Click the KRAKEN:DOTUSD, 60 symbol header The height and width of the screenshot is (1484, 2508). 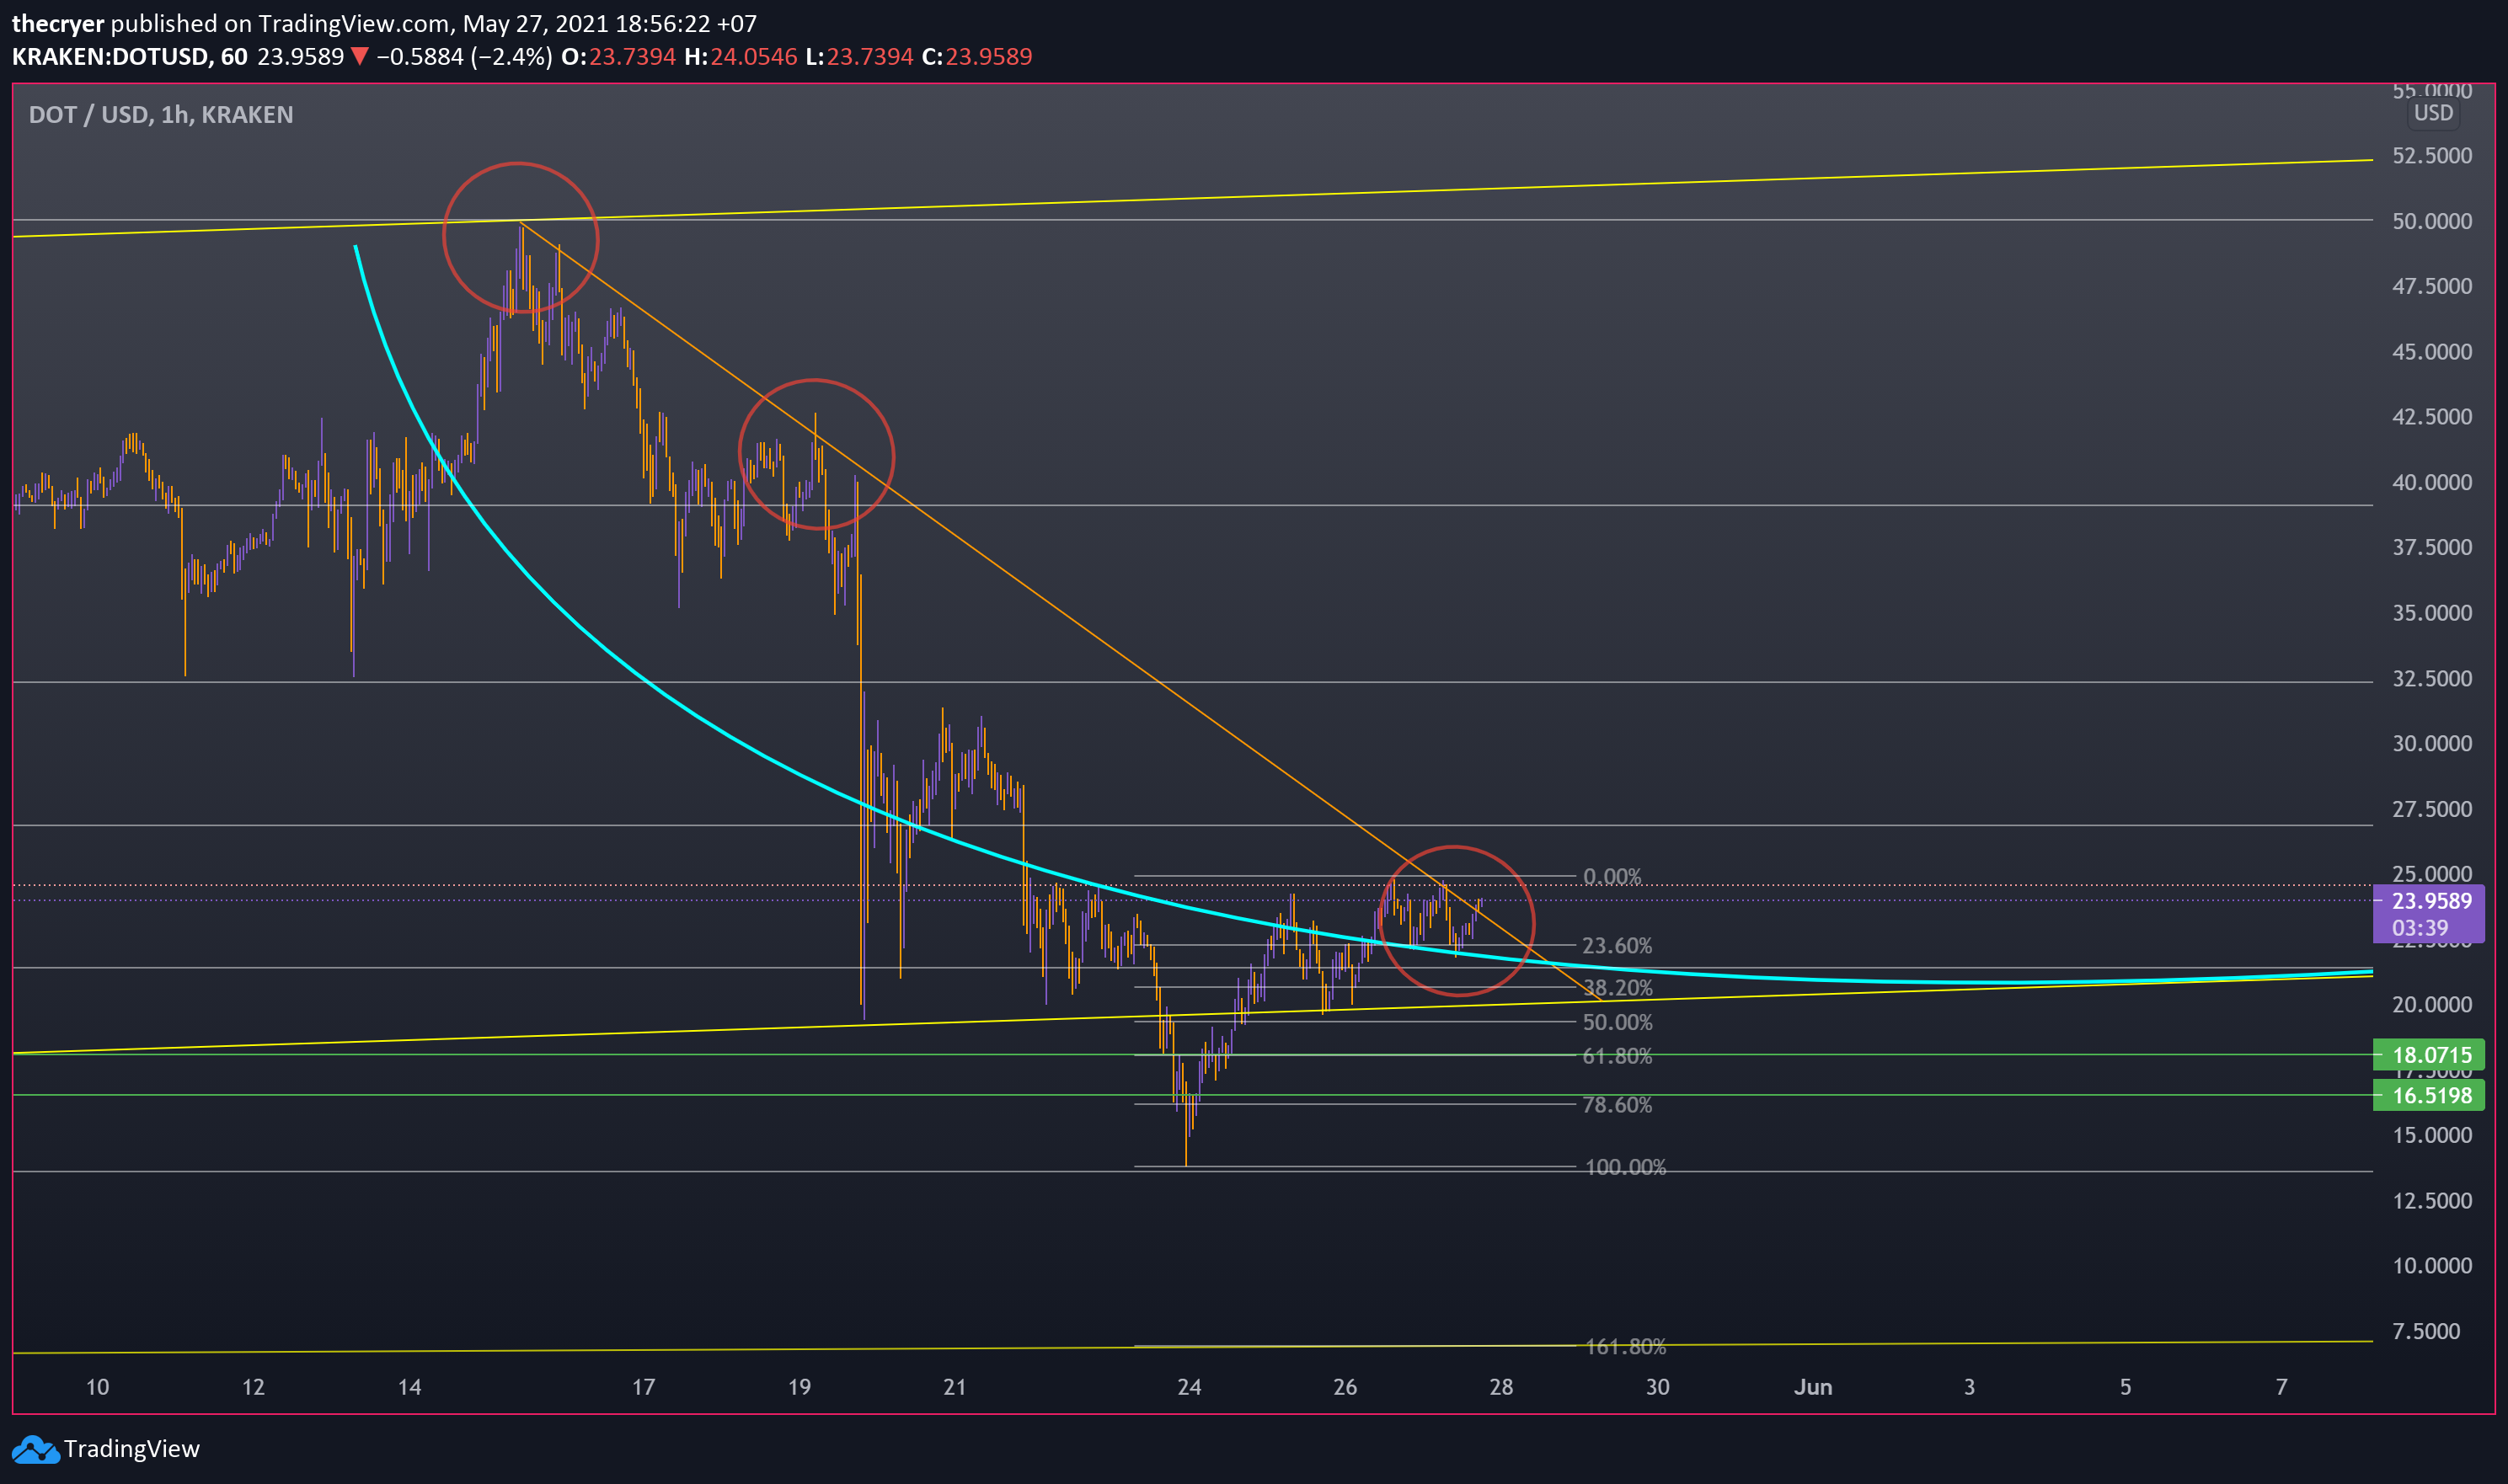click(130, 56)
